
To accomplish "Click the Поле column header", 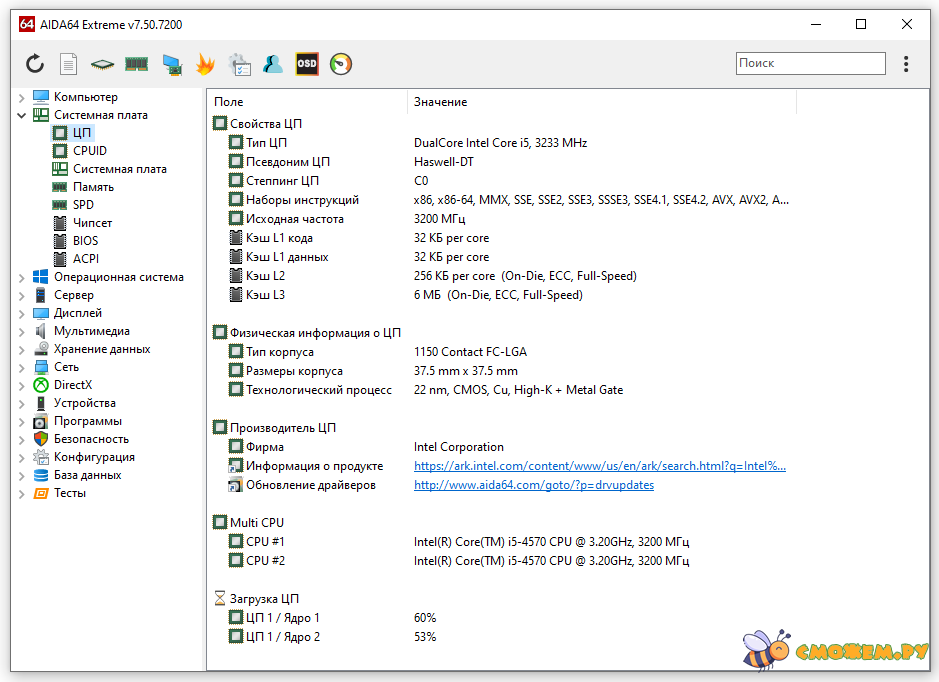I will [x=308, y=102].
